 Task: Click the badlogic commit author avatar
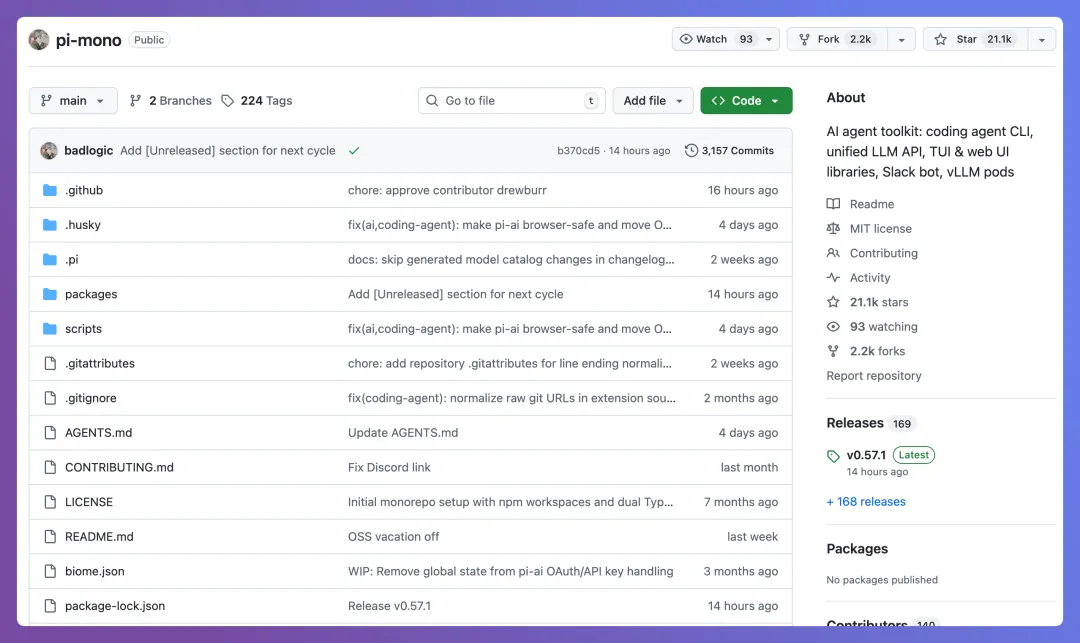pos(49,151)
